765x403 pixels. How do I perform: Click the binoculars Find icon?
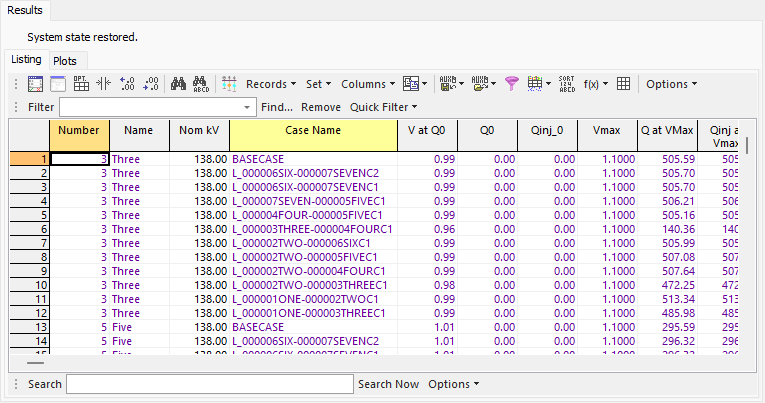click(179, 84)
